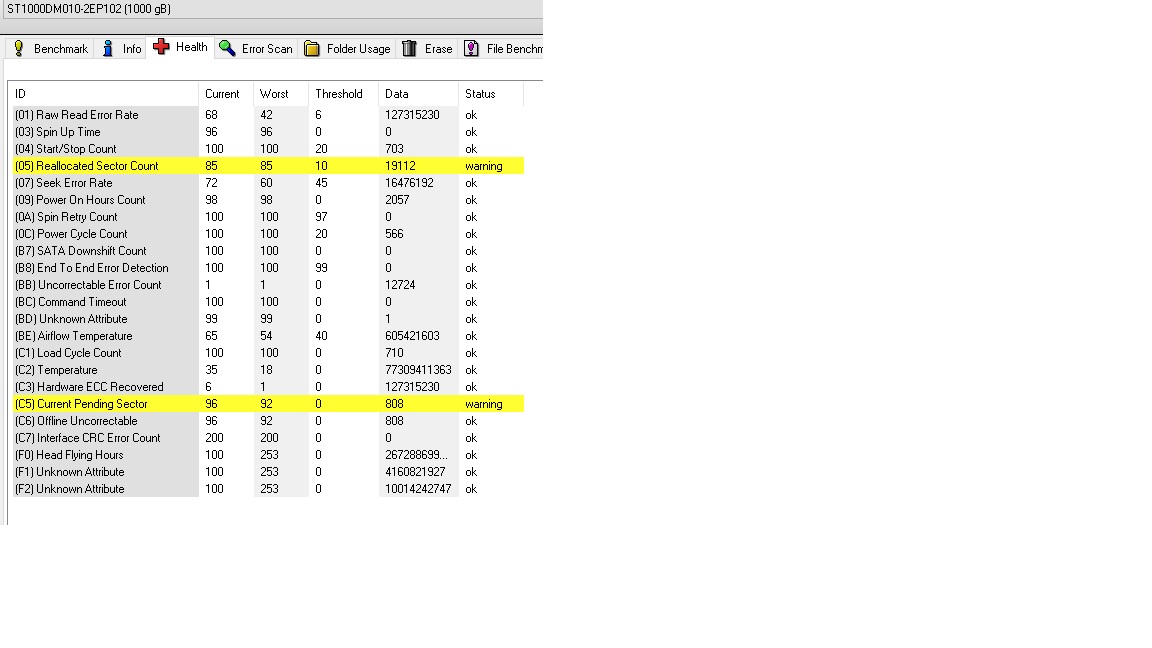The width and height of the screenshot is (1152, 648).
Task: Sort by the Status column header
Action: pos(491,94)
